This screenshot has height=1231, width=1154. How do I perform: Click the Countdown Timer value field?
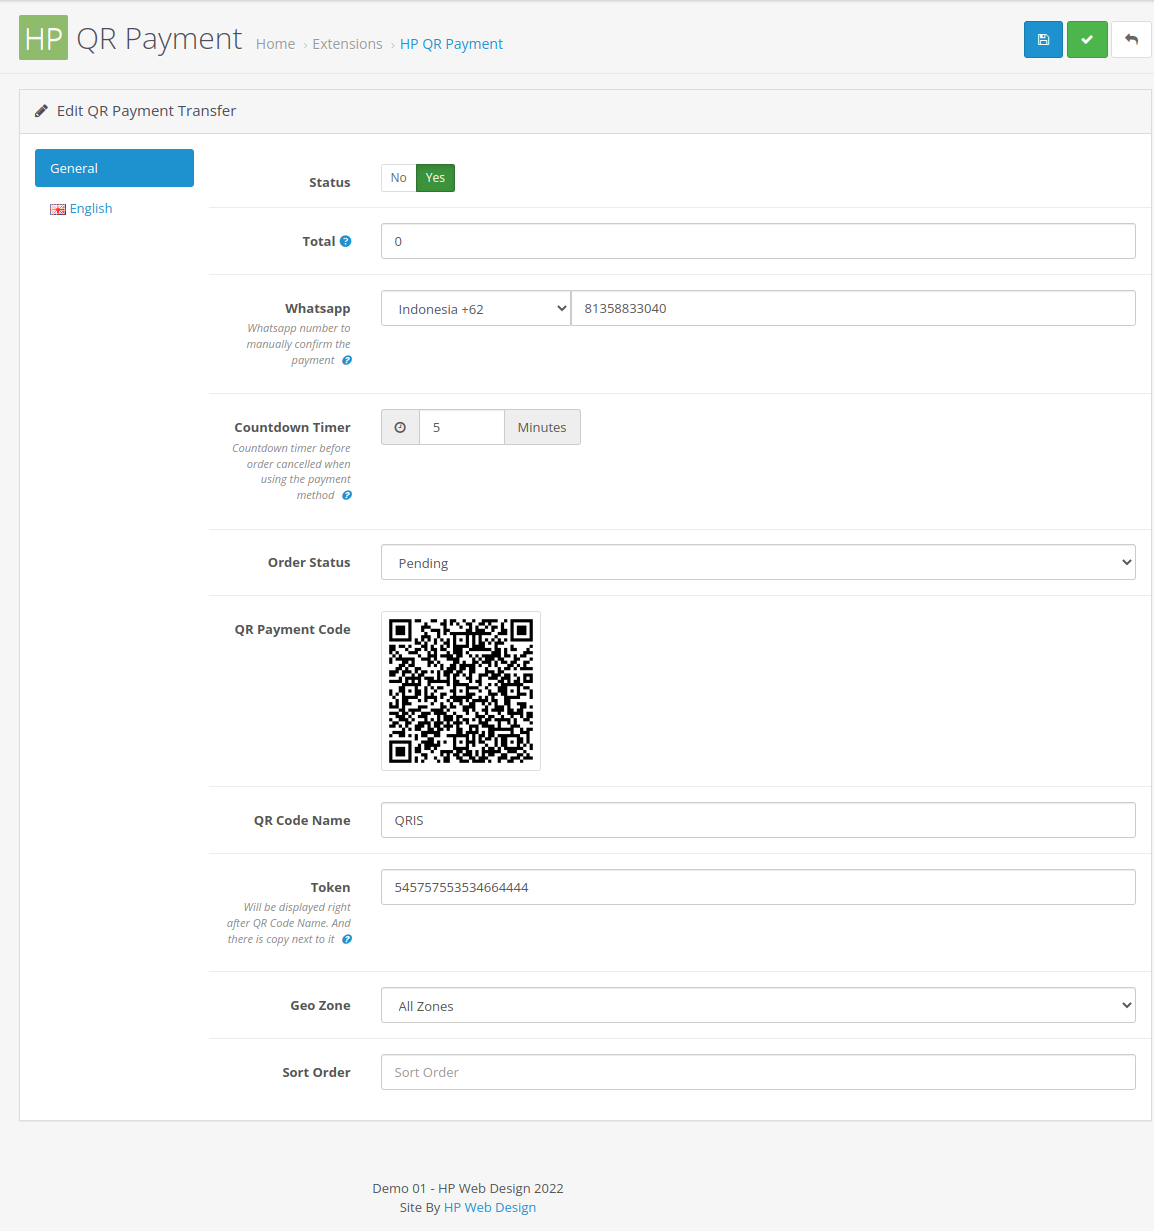462,427
